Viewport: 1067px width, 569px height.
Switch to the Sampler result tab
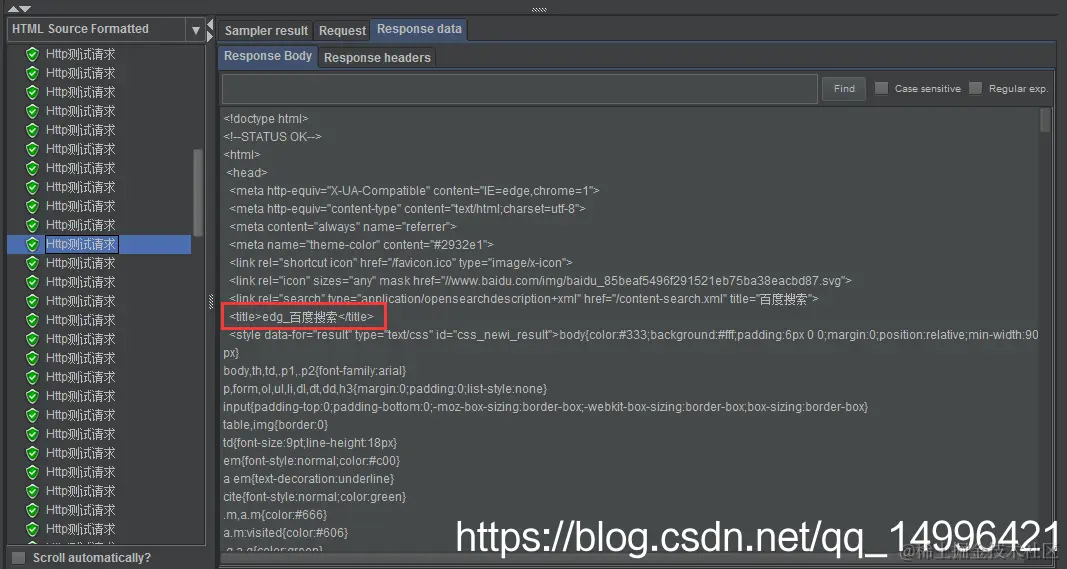coord(266,31)
